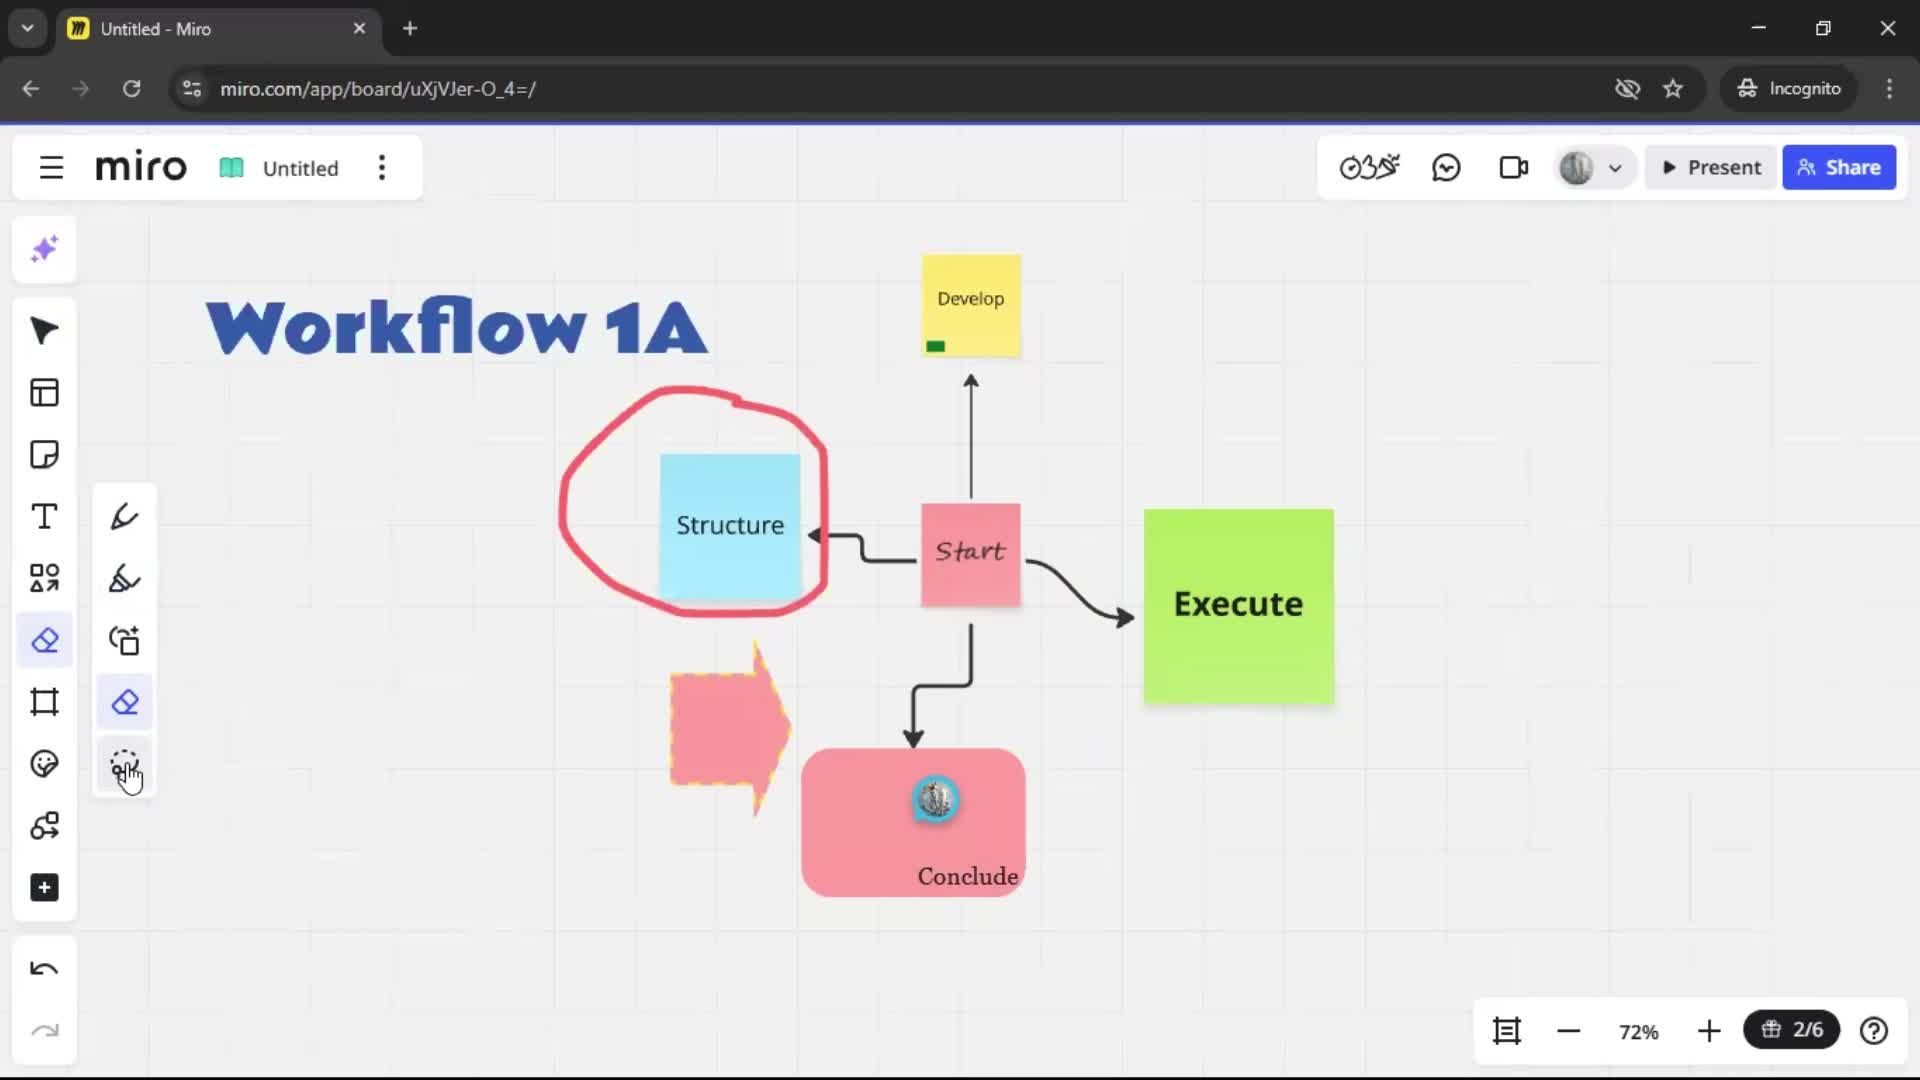Undo the last action
Image resolution: width=1920 pixels, height=1080 pixels.
point(44,969)
